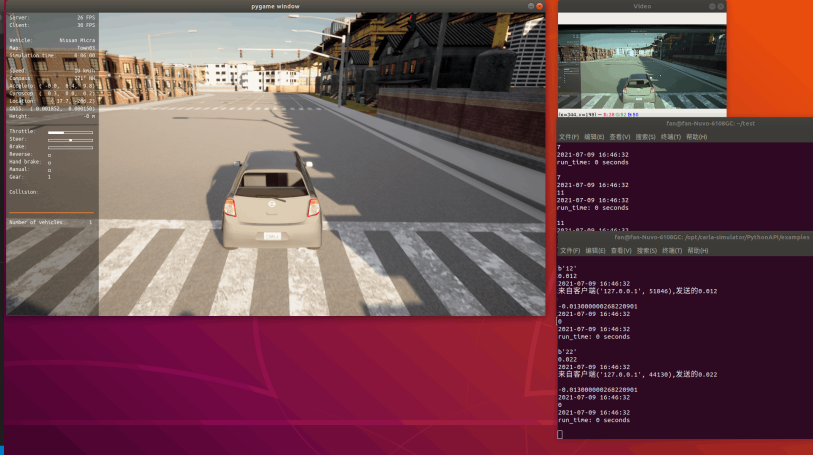Open 编辑(E) menu in ~/test terminal
This screenshot has height=456, width=814.
tap(594, 137)
